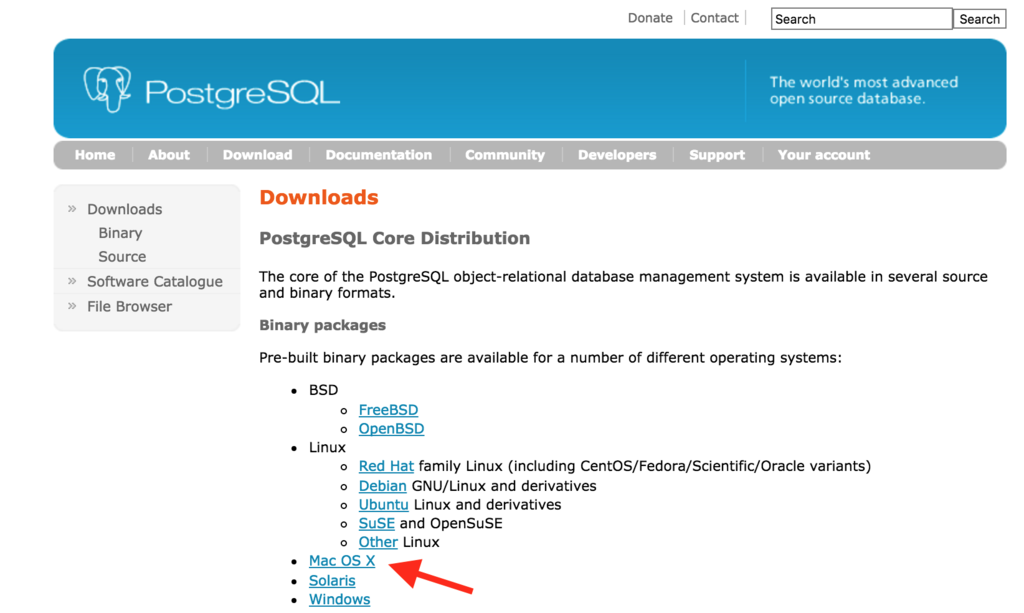Click the banner tagline 'The world's most advanced'
Image resolution: width=1024 pixels, height=613 pixels.
863,82
